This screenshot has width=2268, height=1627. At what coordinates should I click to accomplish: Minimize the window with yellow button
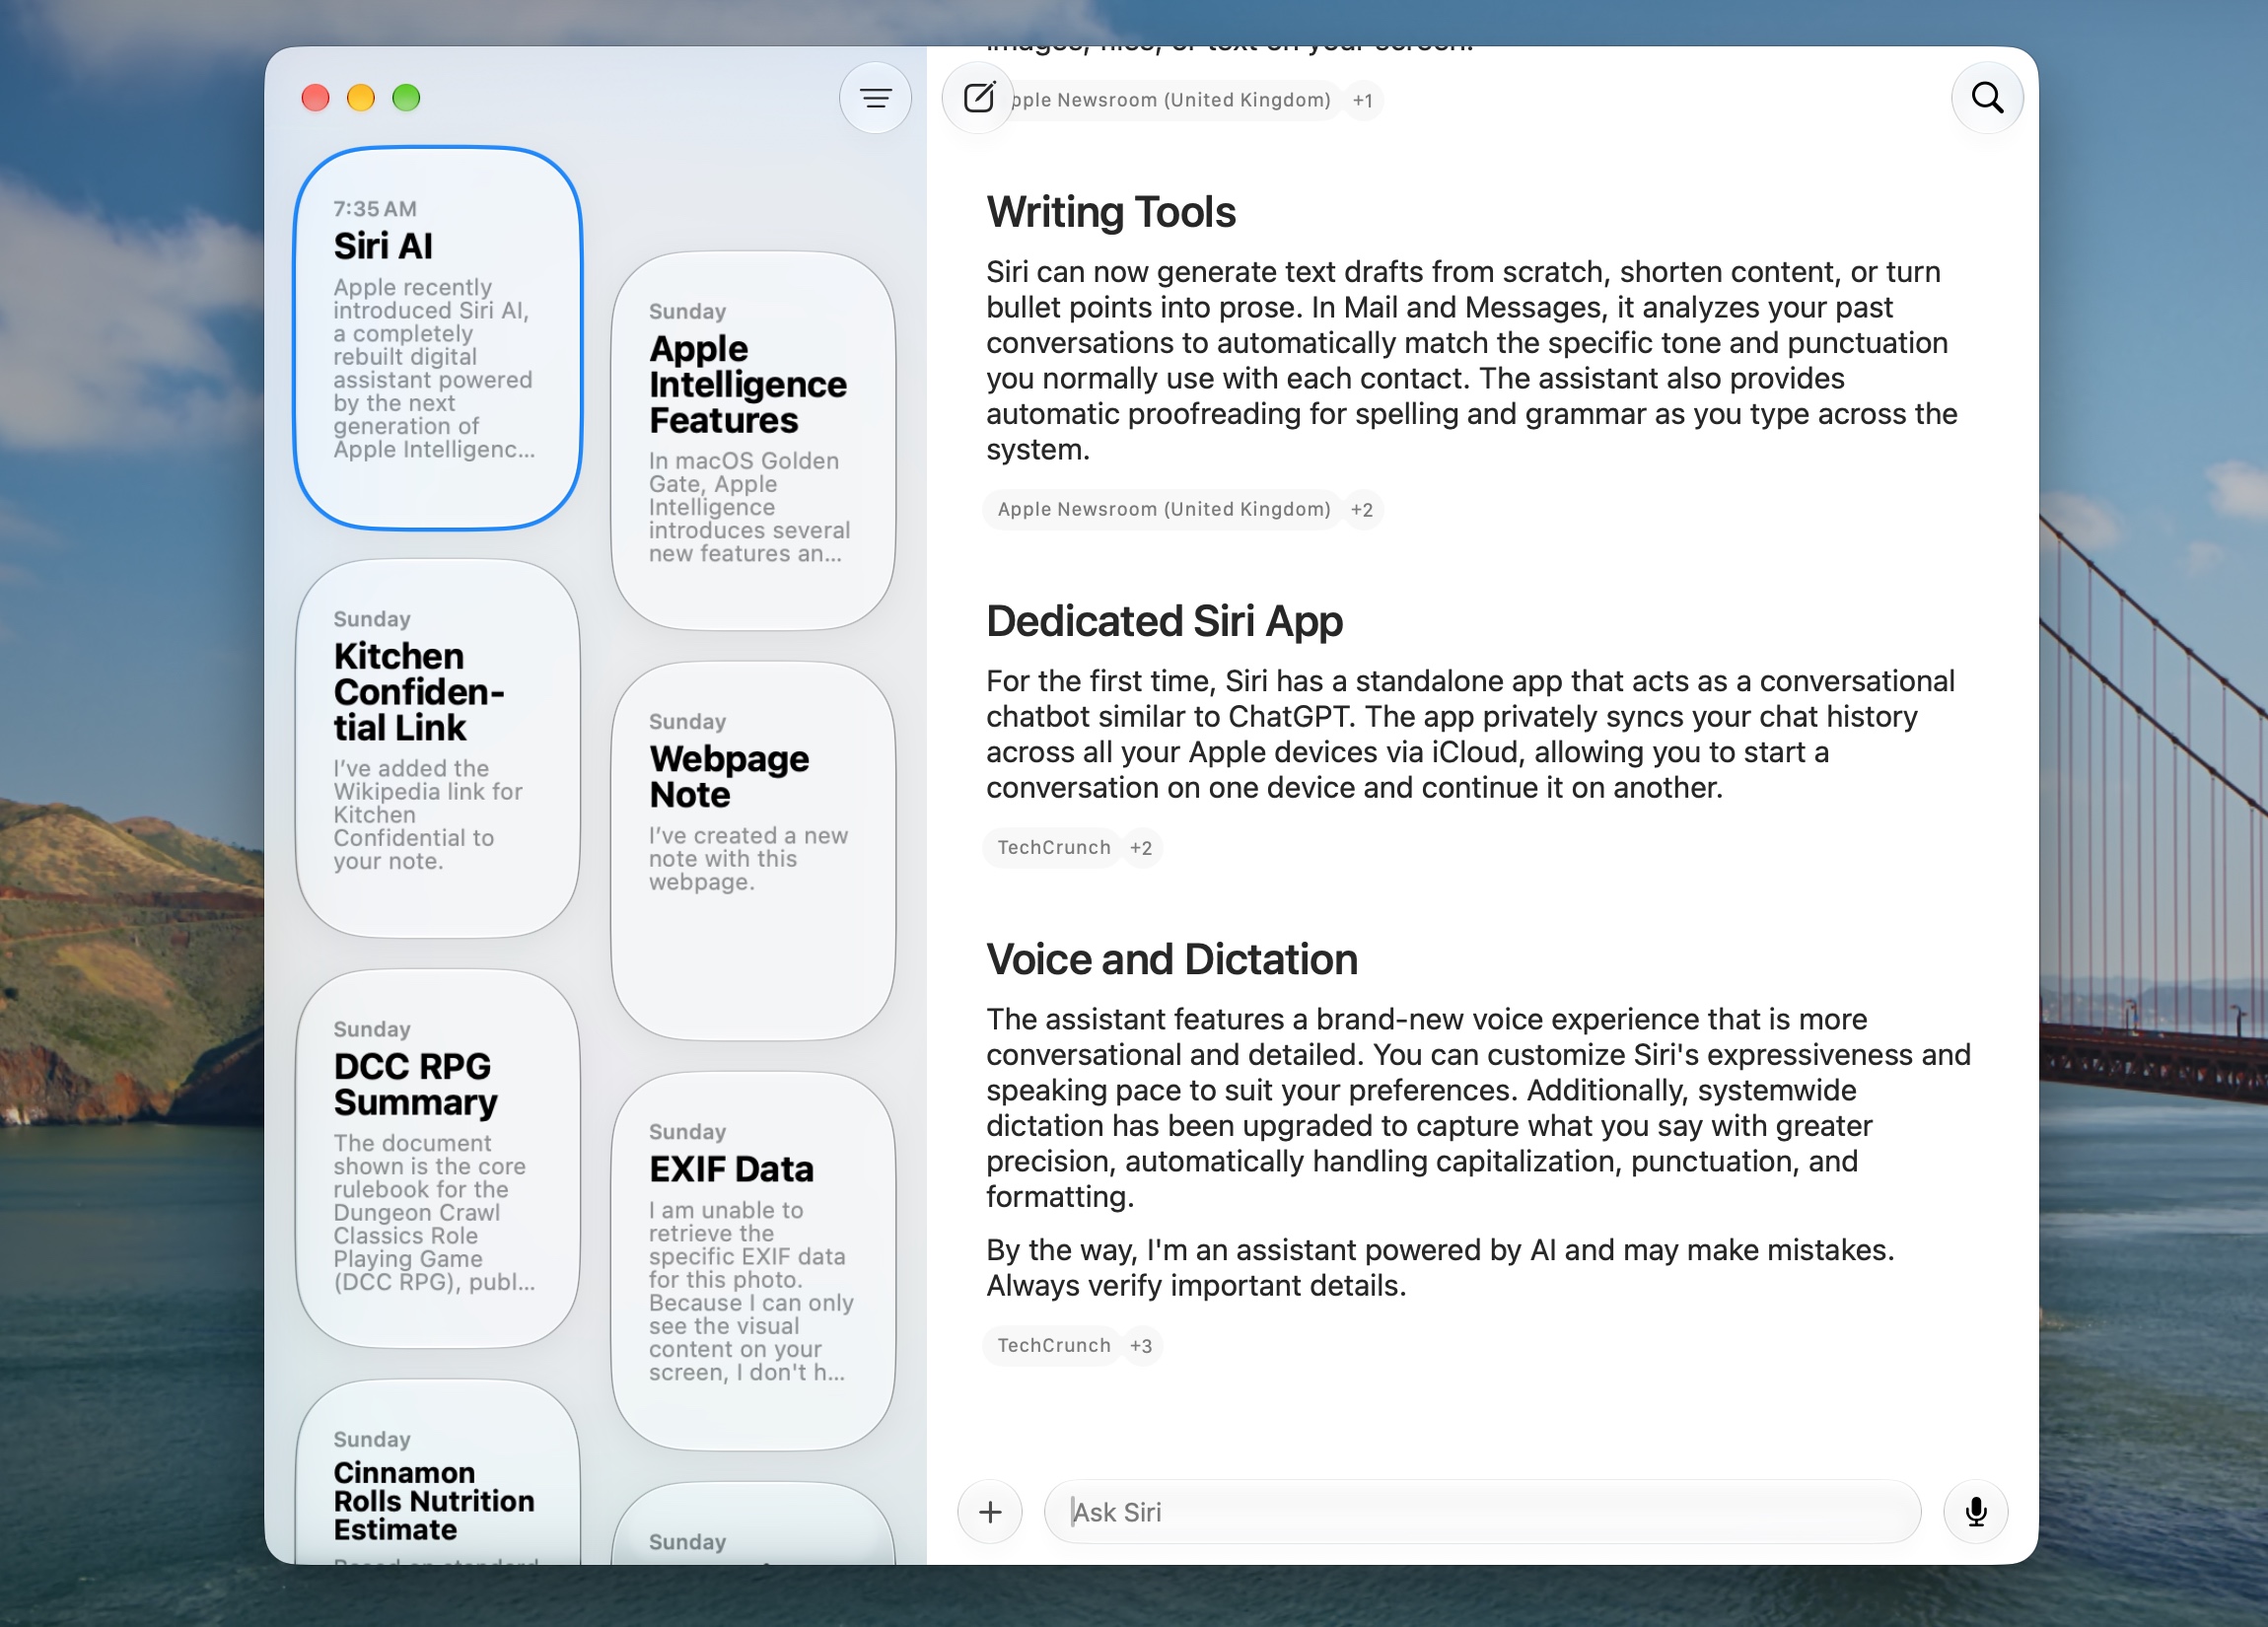click(x=361, y=98)
